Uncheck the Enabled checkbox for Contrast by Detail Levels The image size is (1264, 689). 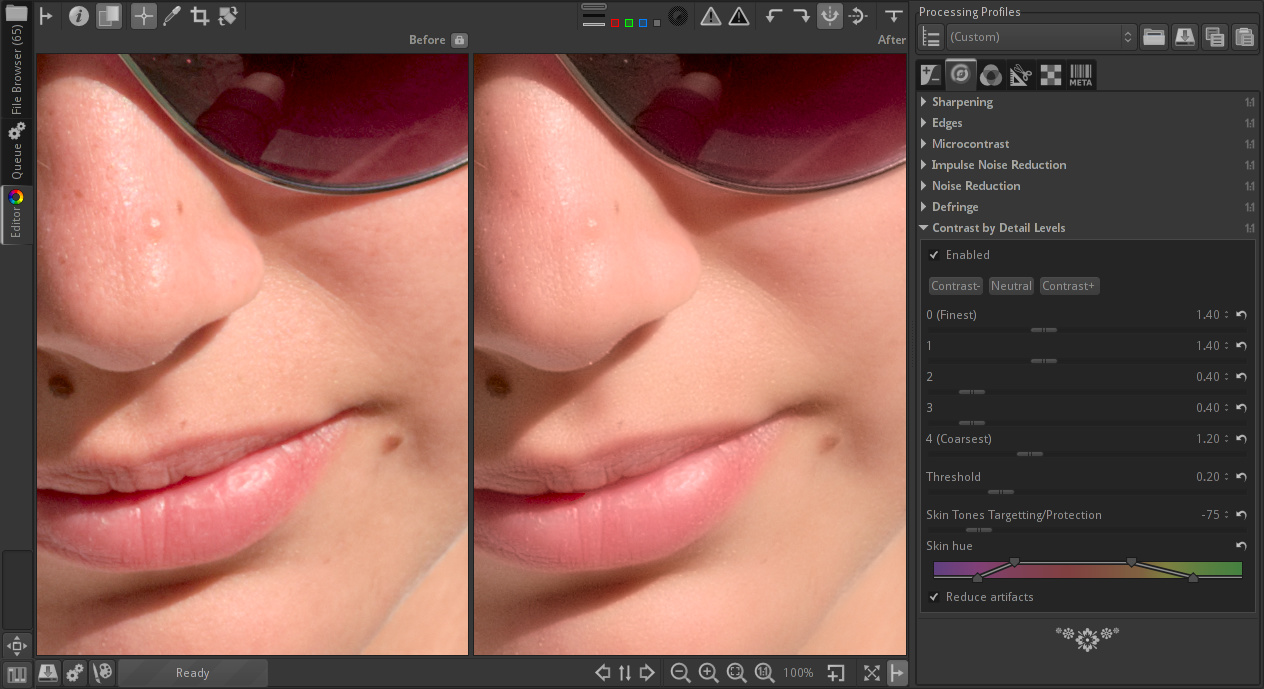click(934, 255)
